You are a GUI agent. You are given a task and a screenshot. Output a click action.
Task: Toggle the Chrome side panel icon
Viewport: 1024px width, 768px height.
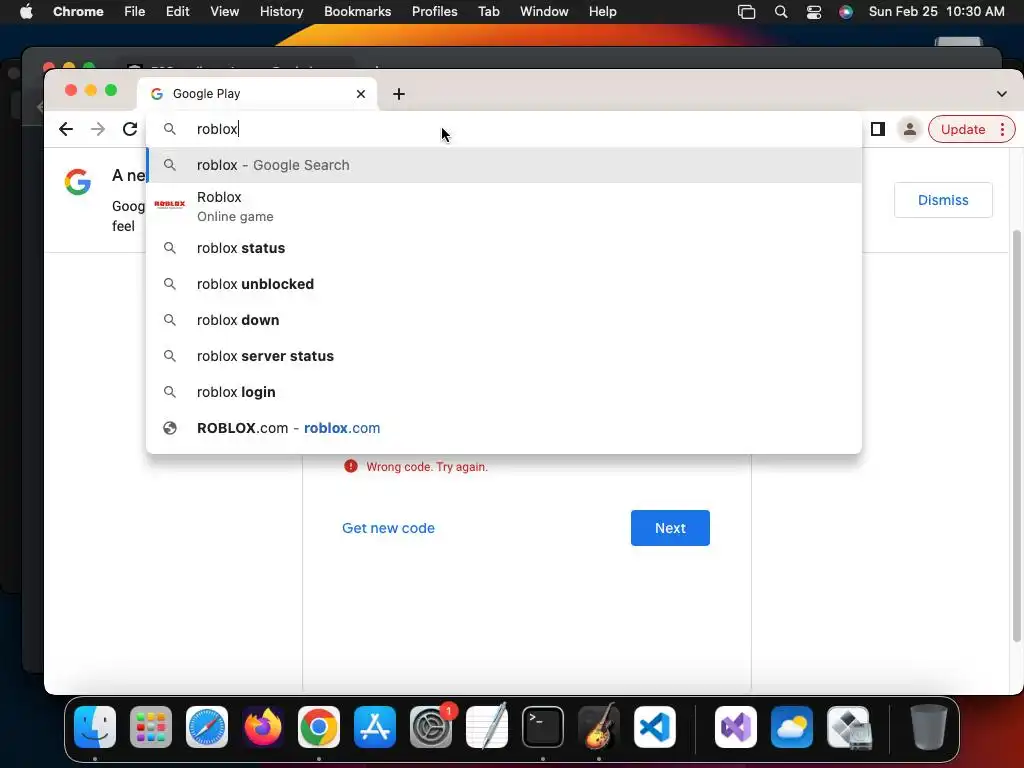878,129
